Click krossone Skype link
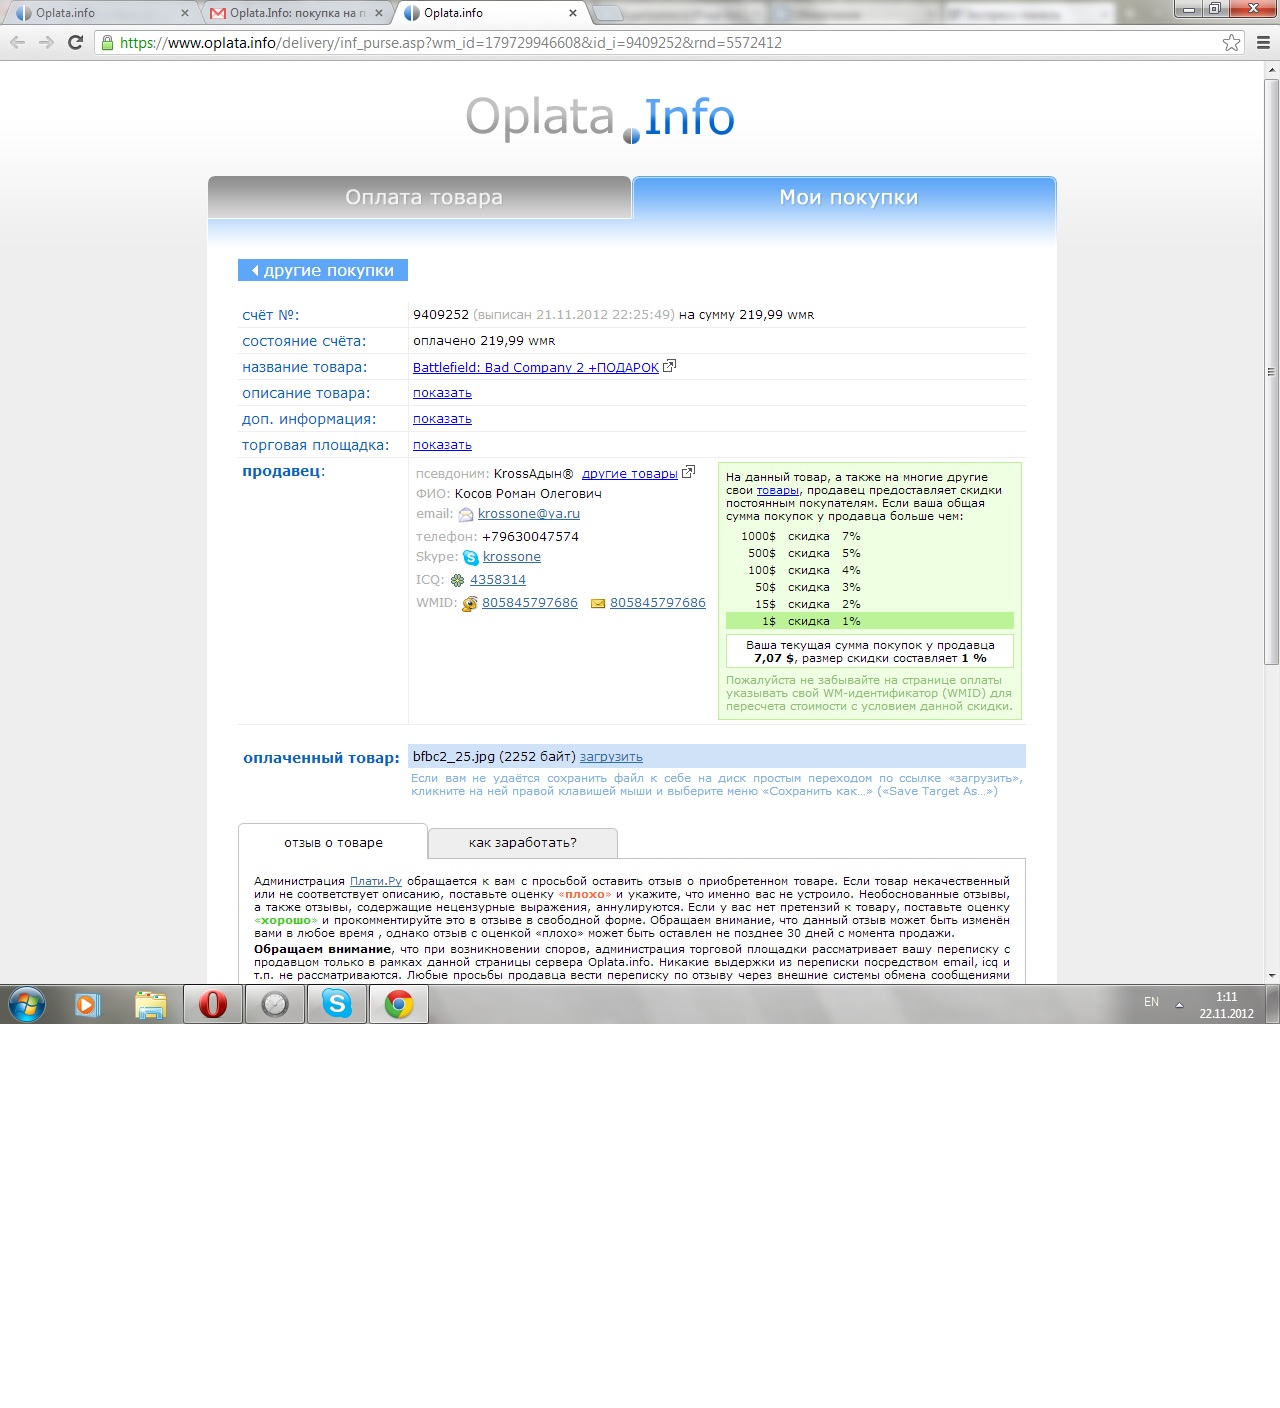 coord(512,557)
